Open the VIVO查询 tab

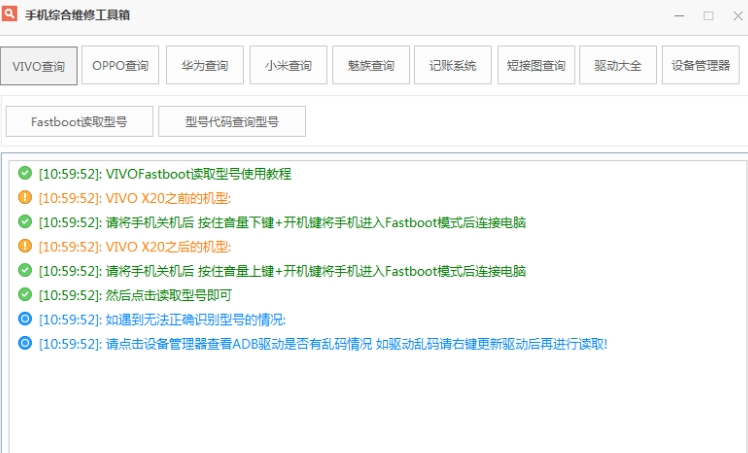coord(39,66)
